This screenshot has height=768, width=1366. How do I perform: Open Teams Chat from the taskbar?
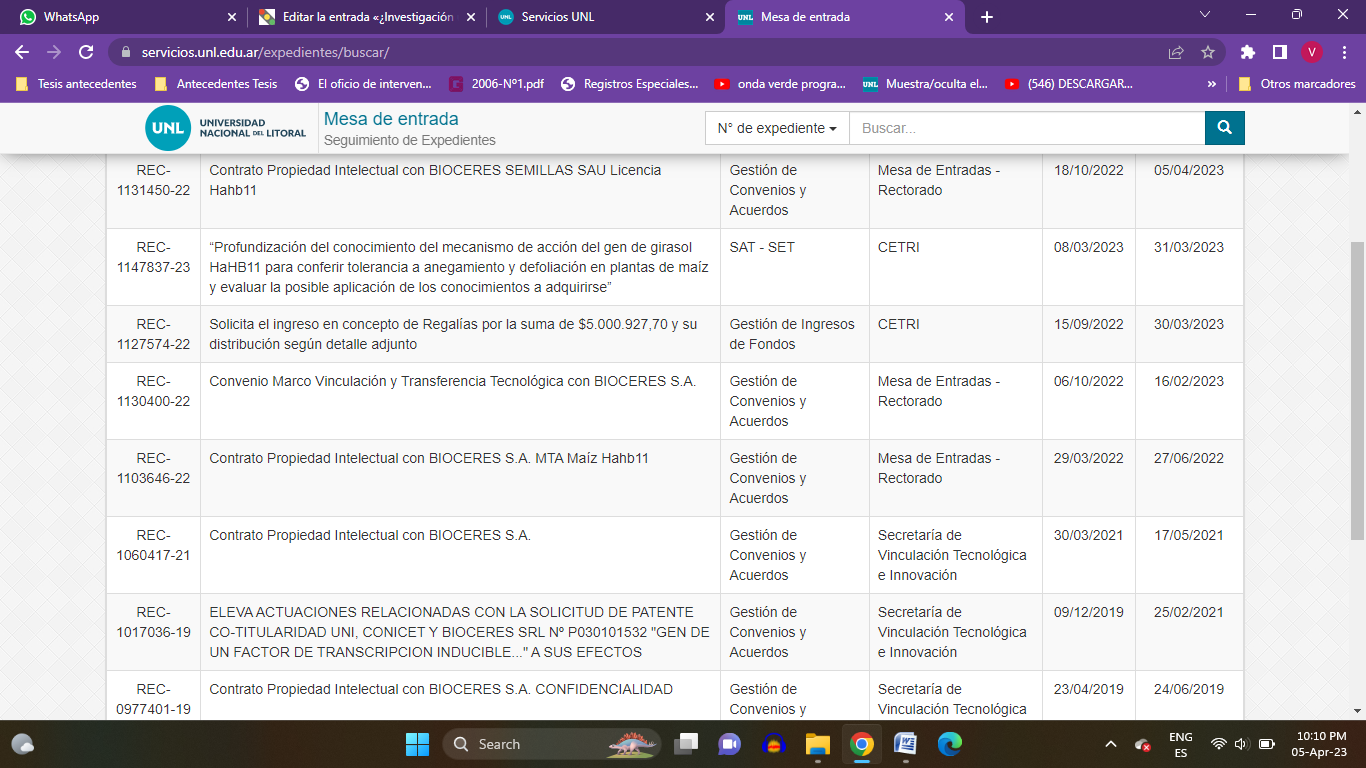pyautogui.click(x=729, y=744)
